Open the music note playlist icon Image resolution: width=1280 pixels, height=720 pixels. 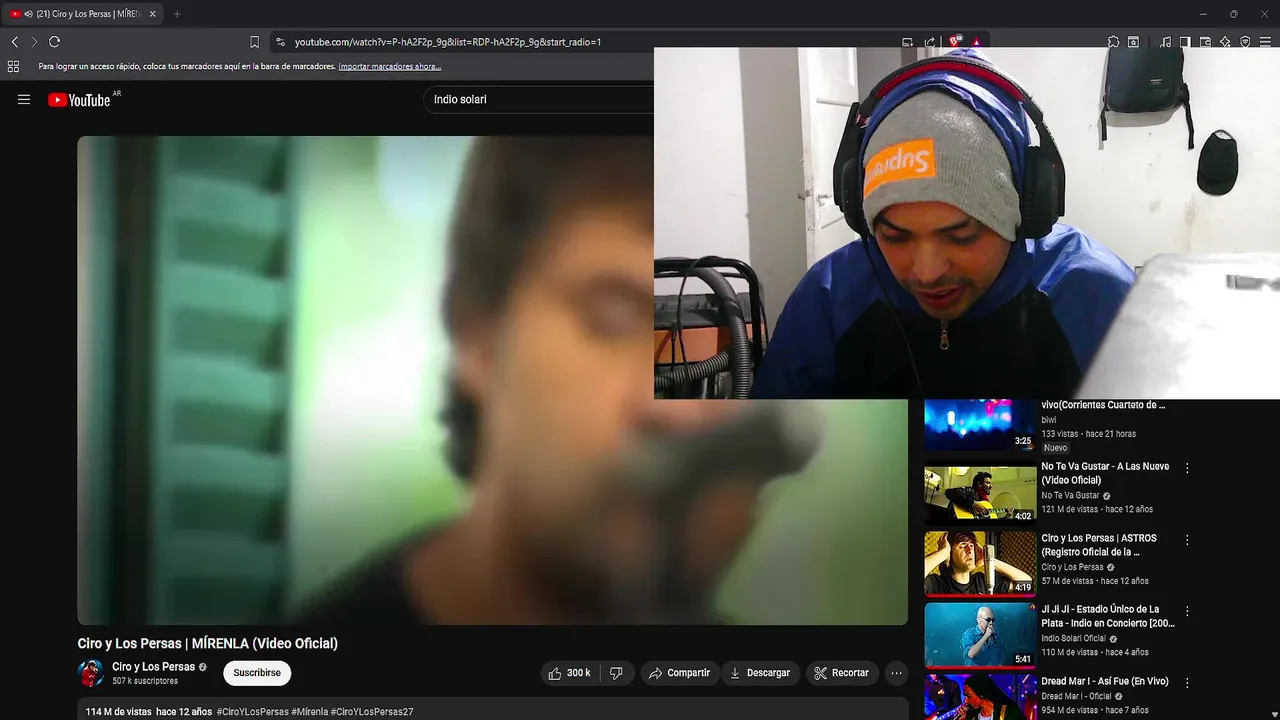[1165, 42]
